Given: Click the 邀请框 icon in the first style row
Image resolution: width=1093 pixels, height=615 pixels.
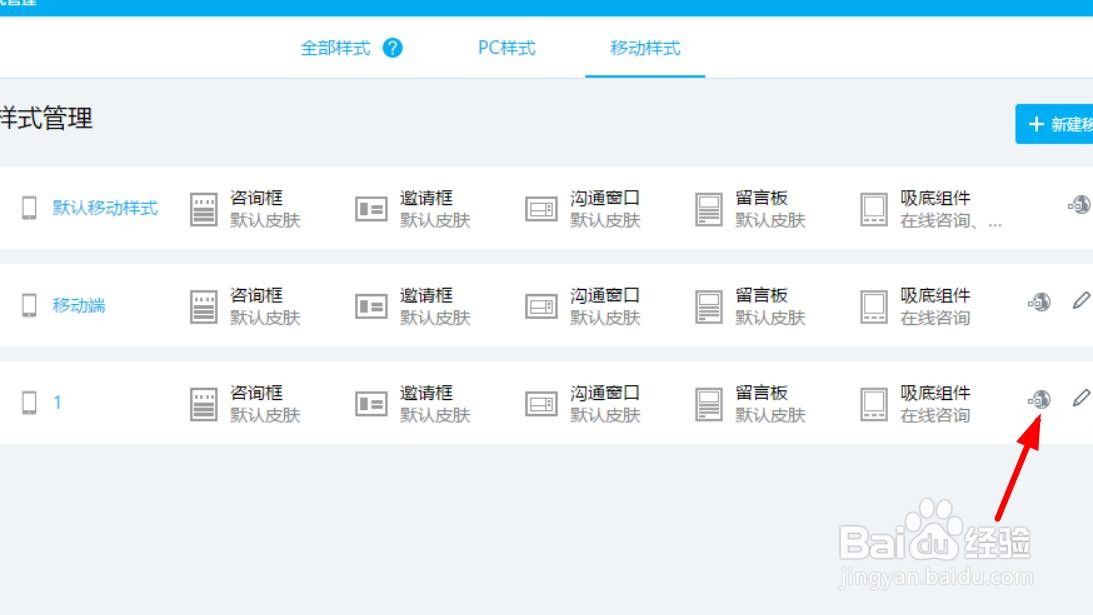Looking at the screenshot, I should coord(371,208).
